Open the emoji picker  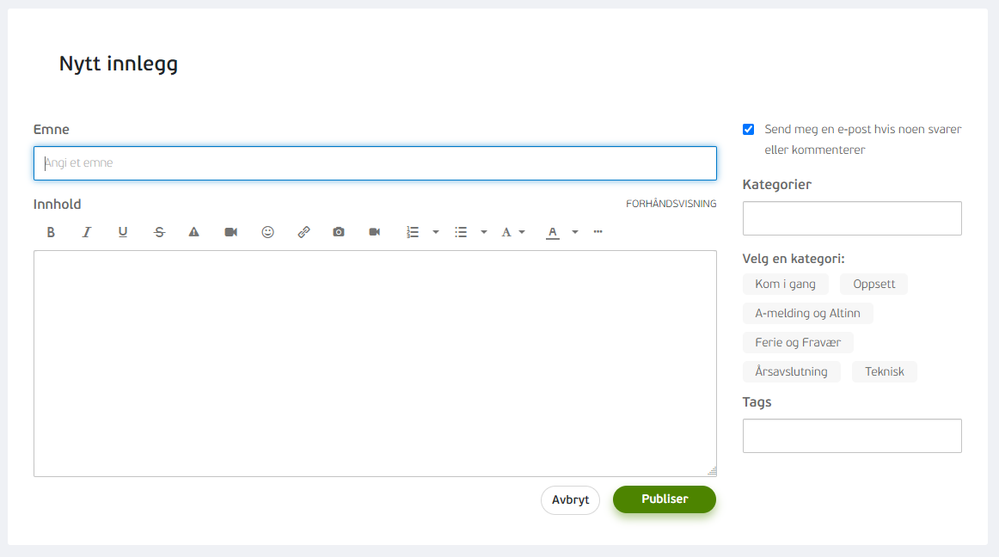268,232
